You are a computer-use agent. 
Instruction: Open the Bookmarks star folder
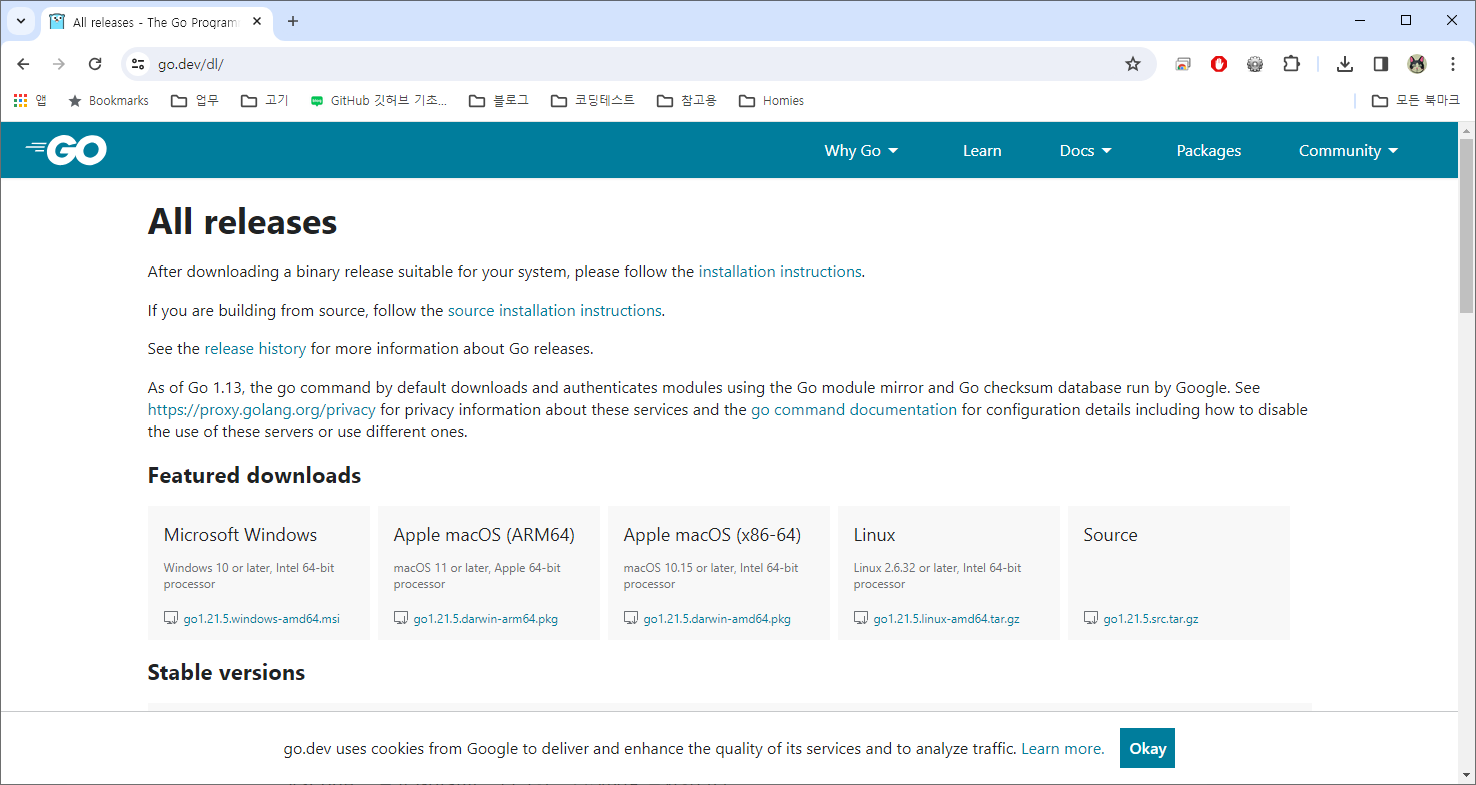point(108,100)
